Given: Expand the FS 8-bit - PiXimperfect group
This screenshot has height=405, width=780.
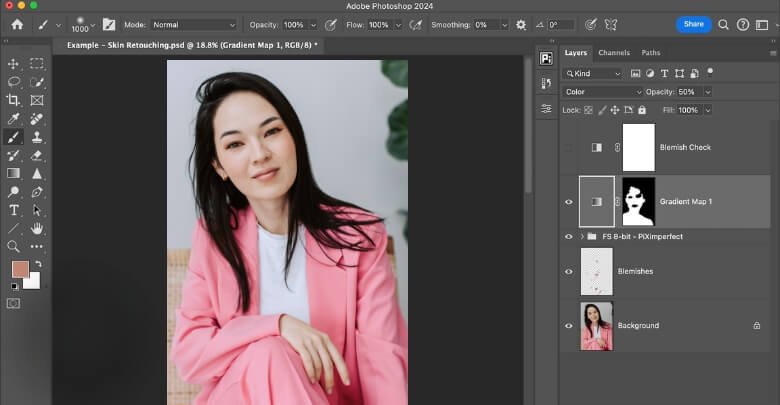Looking at the screenshot, I should [582, 236].
